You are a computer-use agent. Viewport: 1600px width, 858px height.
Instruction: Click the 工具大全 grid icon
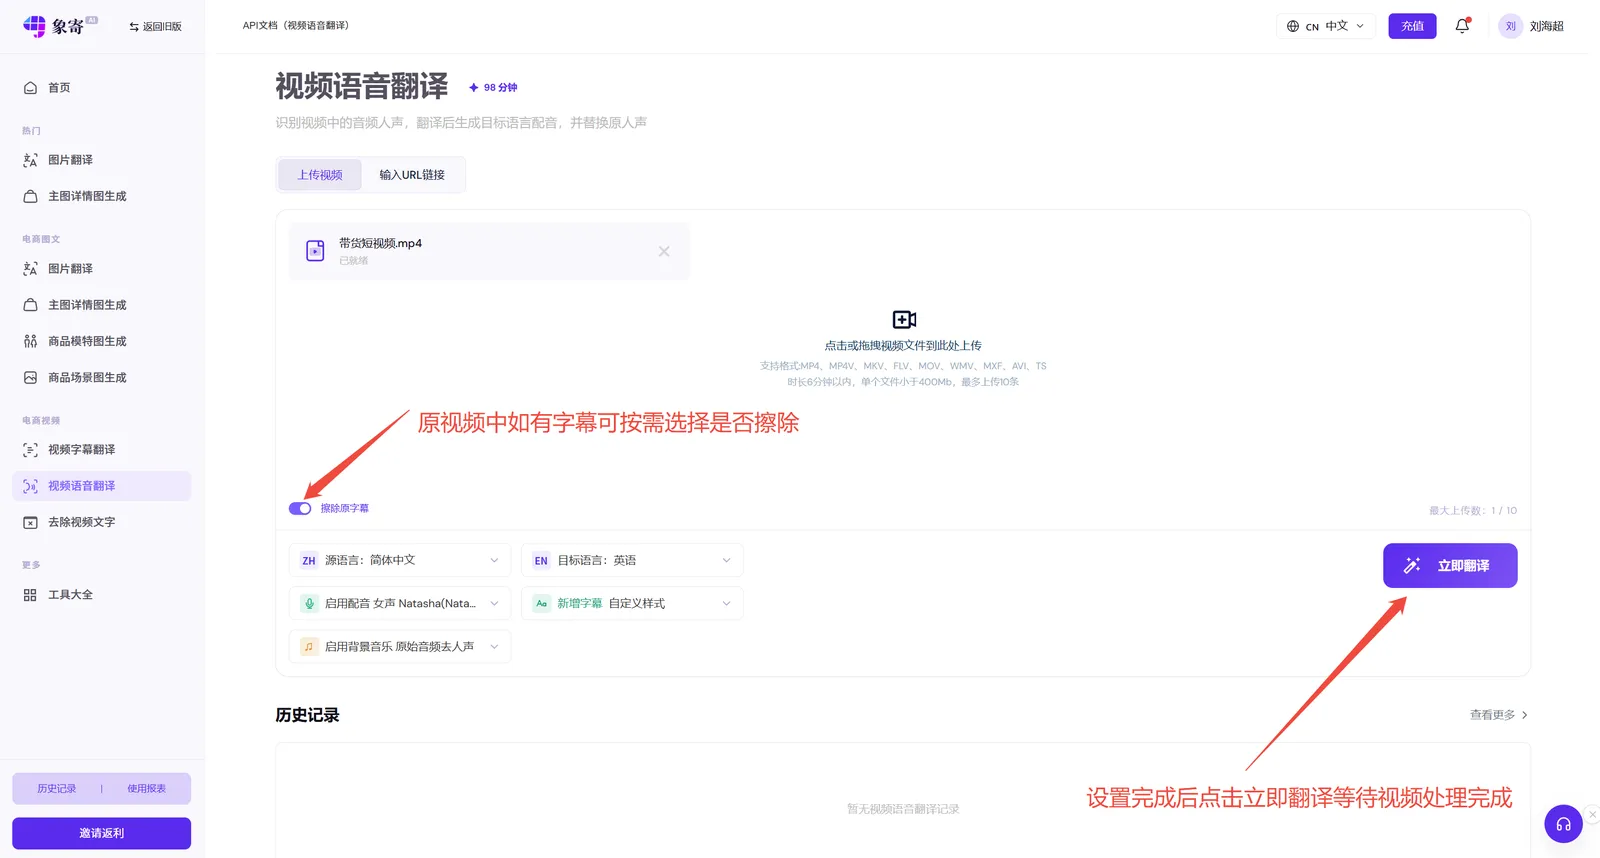[x=30, y=595]
